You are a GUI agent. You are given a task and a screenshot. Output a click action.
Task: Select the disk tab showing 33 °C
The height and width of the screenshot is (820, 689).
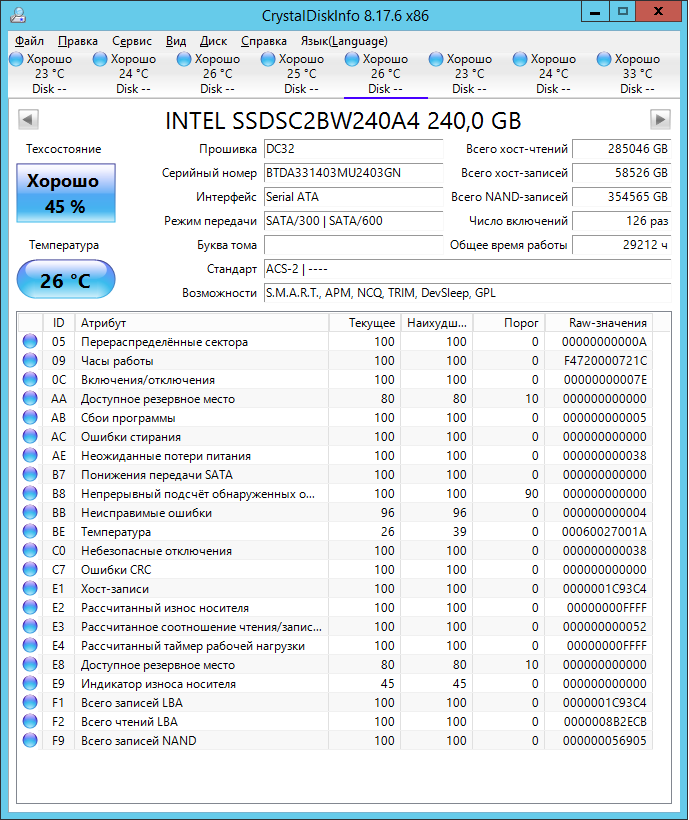point(629,74)
